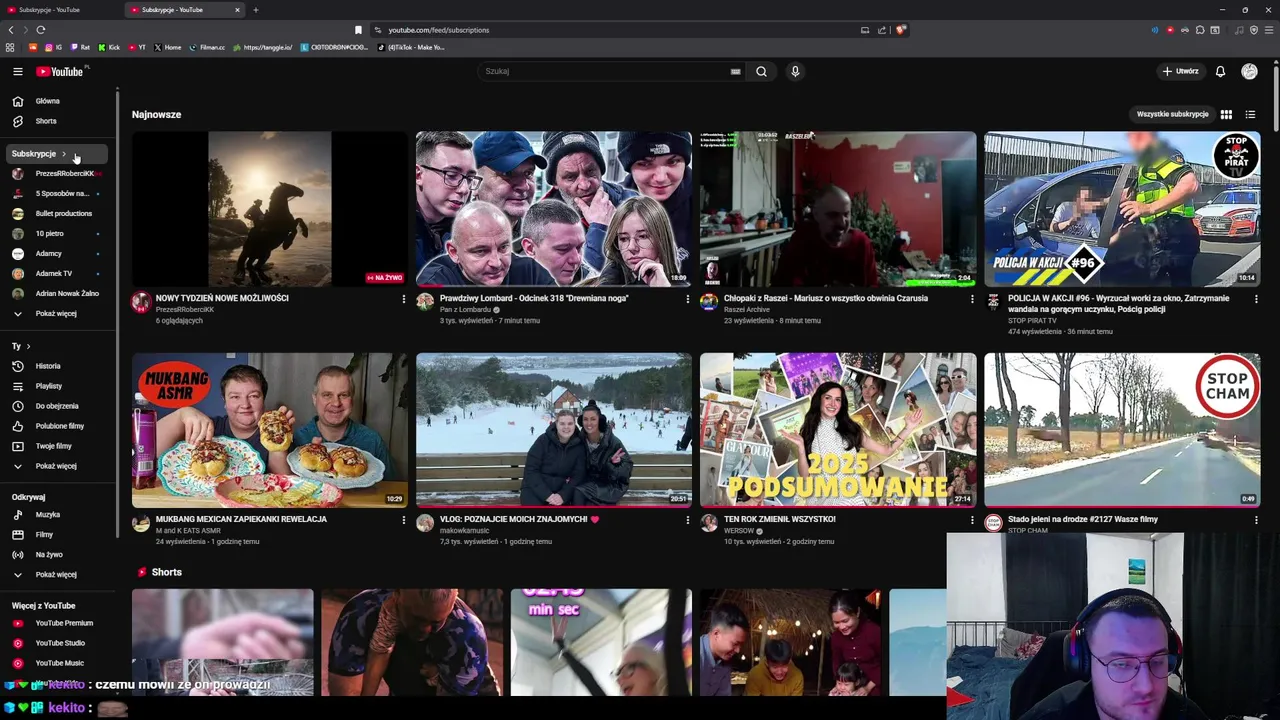The width and height of the screenshot is (1280, 720).
Task: Play STOP CHAM road video thumbnail
Action: coord(1122,430)
